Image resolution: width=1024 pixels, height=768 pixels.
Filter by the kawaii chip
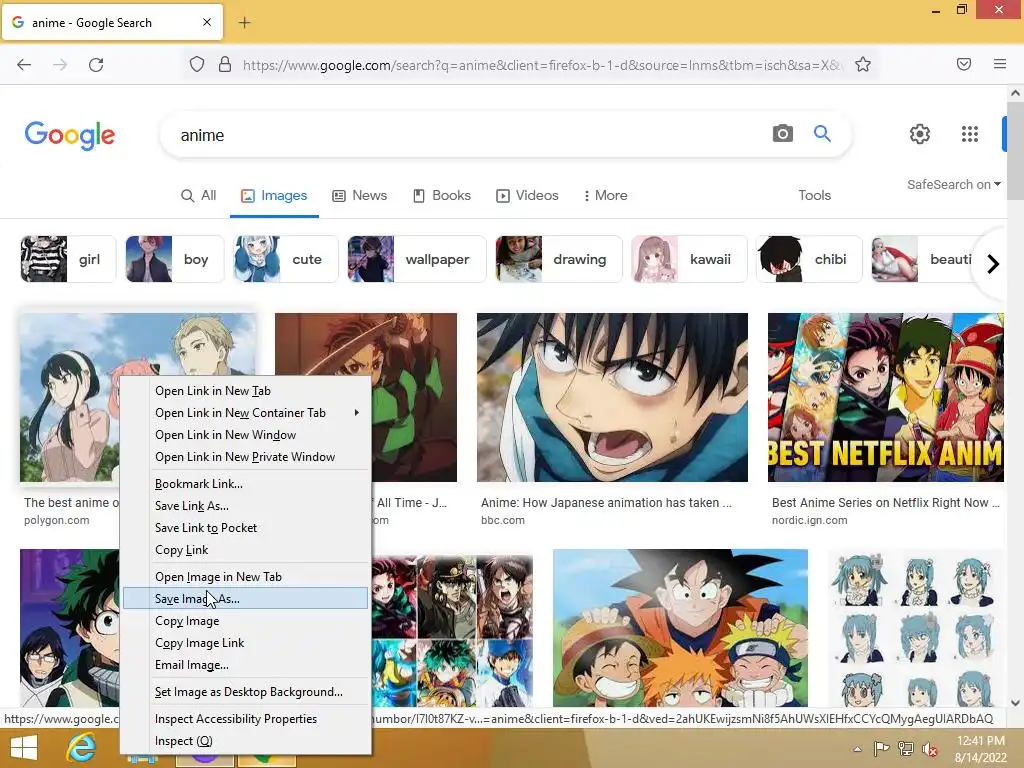(689, 259)
